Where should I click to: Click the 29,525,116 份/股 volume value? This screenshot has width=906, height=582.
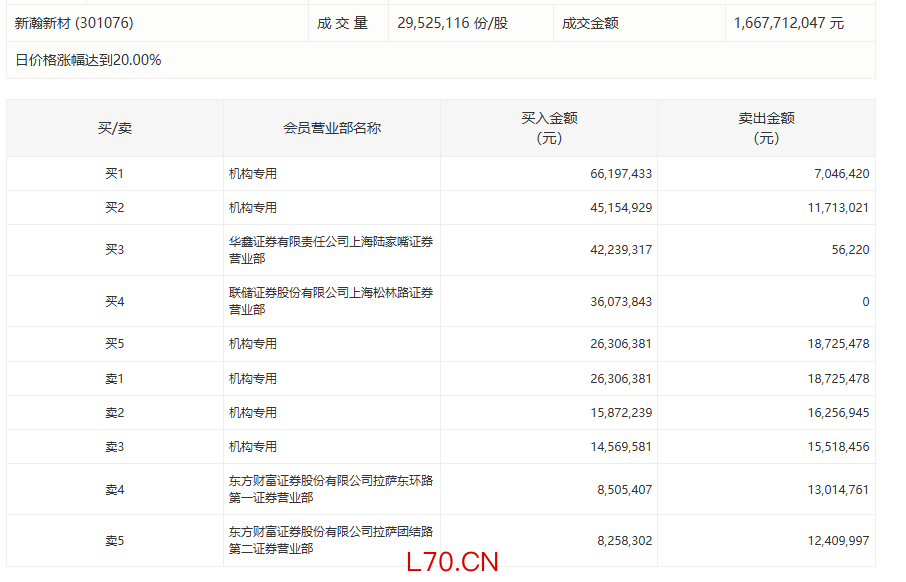[452, 23]
